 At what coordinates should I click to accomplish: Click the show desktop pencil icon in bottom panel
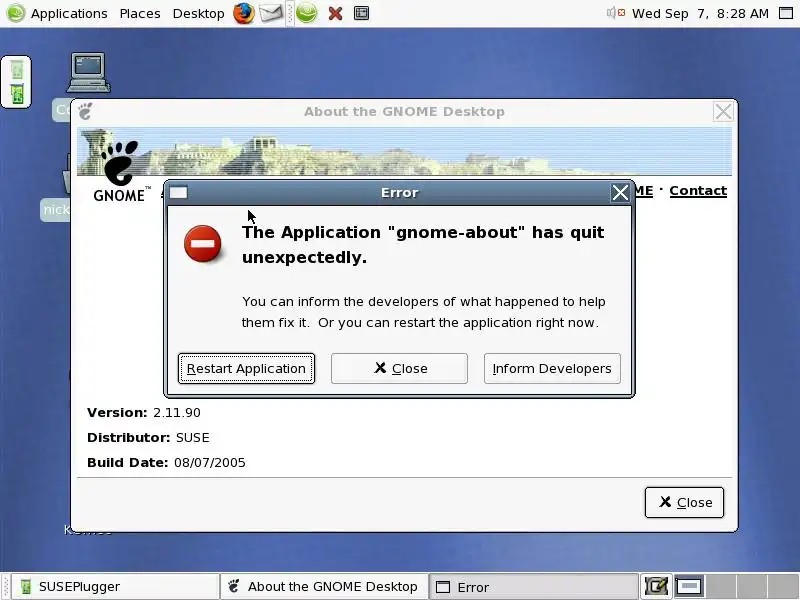(x=656, y=587)
